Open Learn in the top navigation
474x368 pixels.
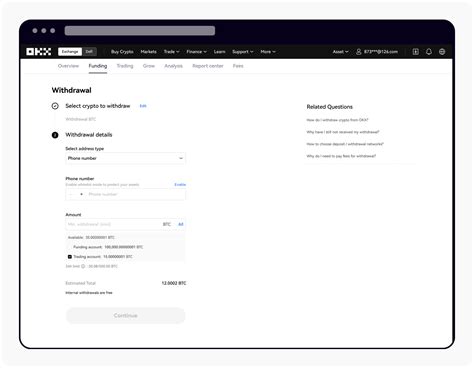pos(219,52)
